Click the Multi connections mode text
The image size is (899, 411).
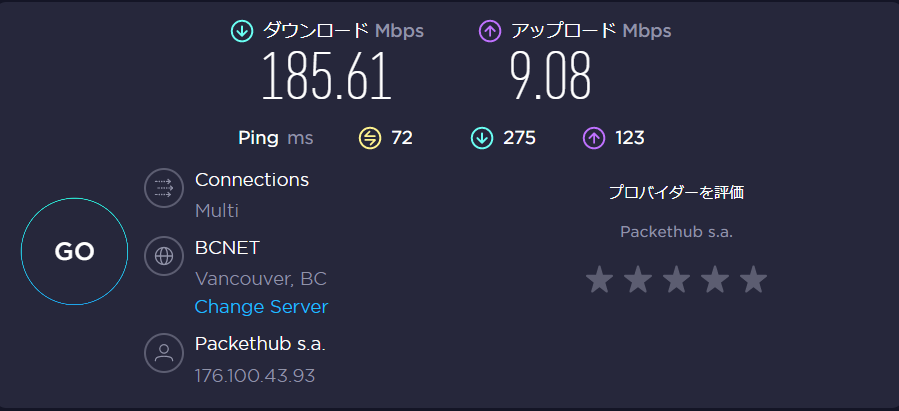[216, 211]
